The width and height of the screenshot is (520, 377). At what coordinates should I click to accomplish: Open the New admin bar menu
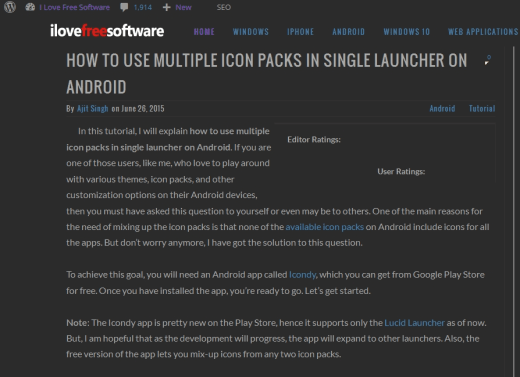coord(183,7)
